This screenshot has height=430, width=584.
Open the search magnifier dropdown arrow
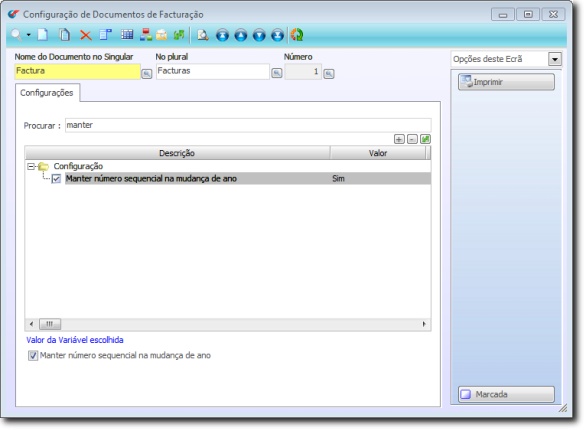coord(29,35)
